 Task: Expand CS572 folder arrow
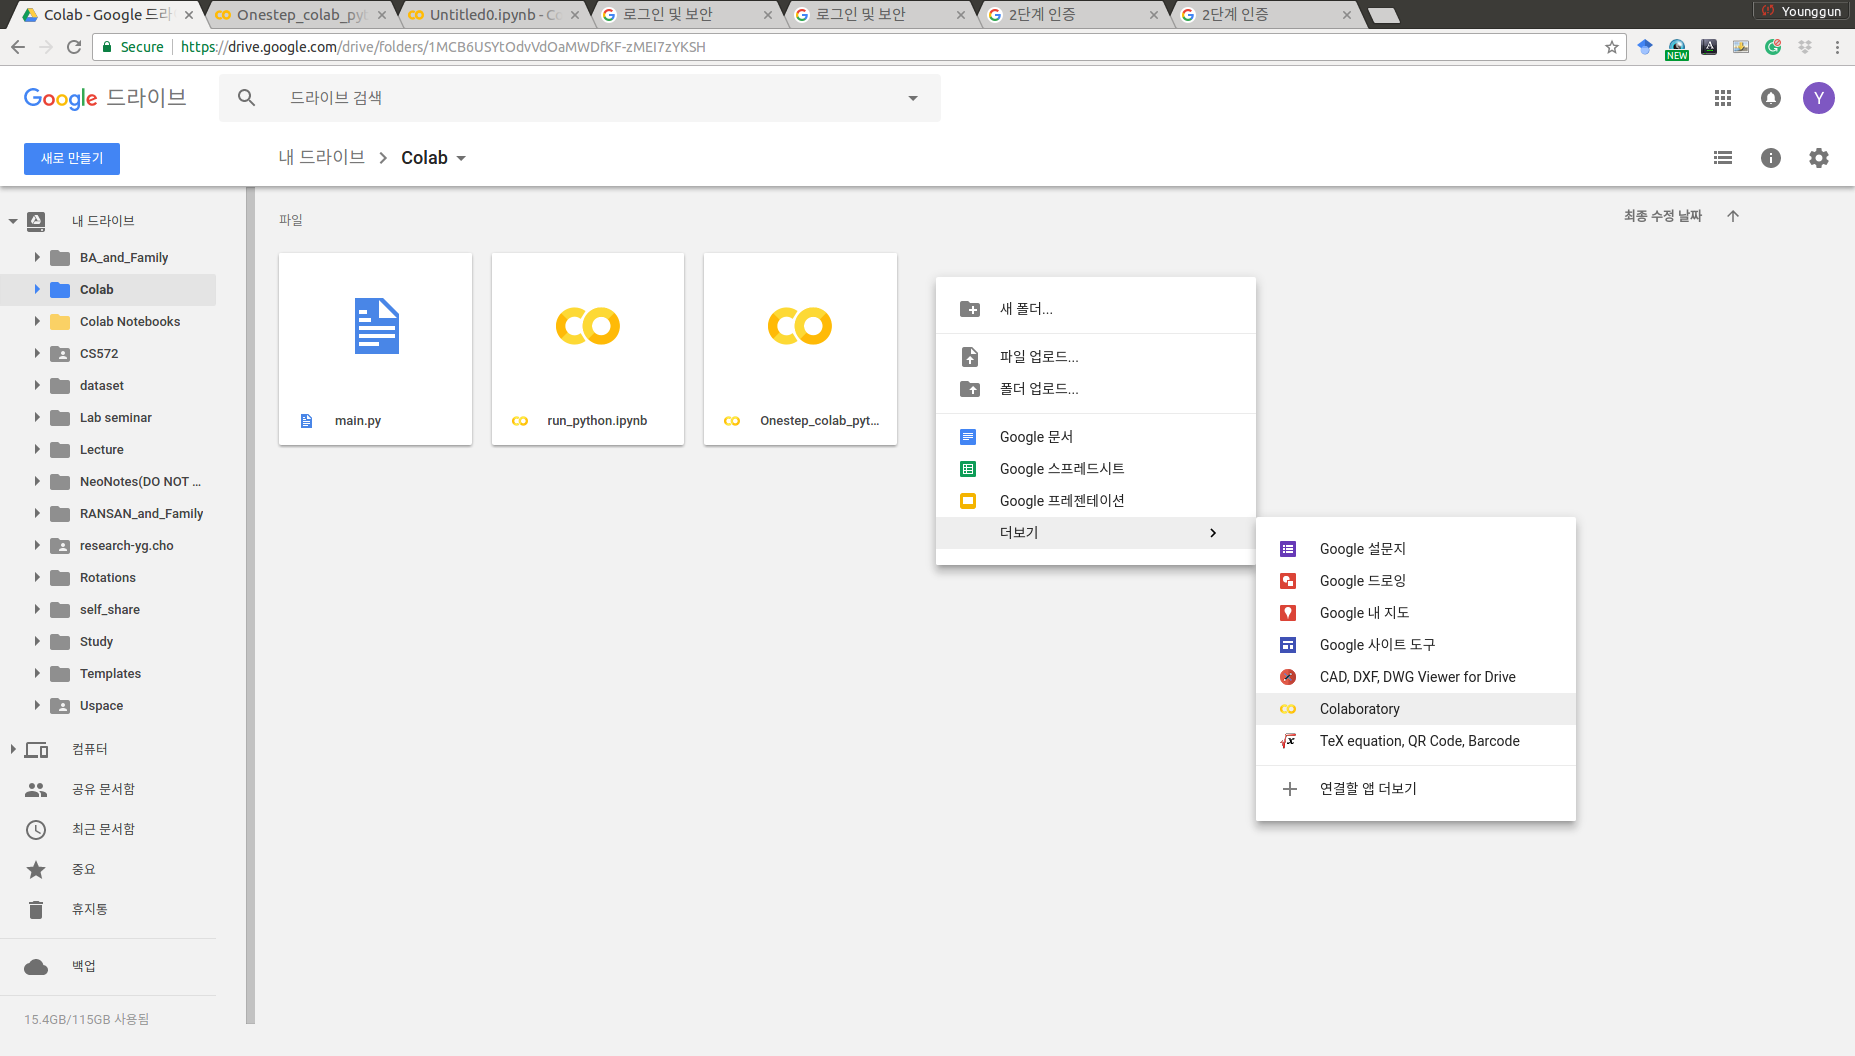click(37, 353)
